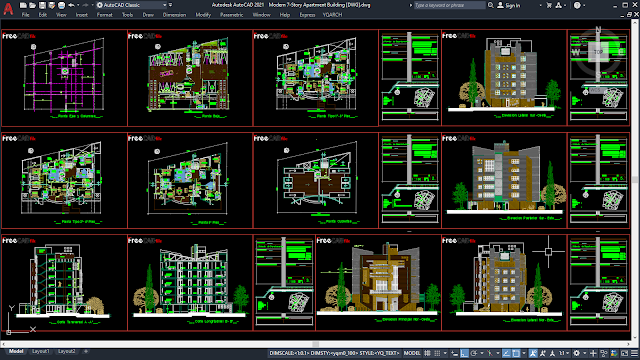This screenshot has width=640, height=360.
Task: Click the New drawing icon
Action: [x=23, y=5]
